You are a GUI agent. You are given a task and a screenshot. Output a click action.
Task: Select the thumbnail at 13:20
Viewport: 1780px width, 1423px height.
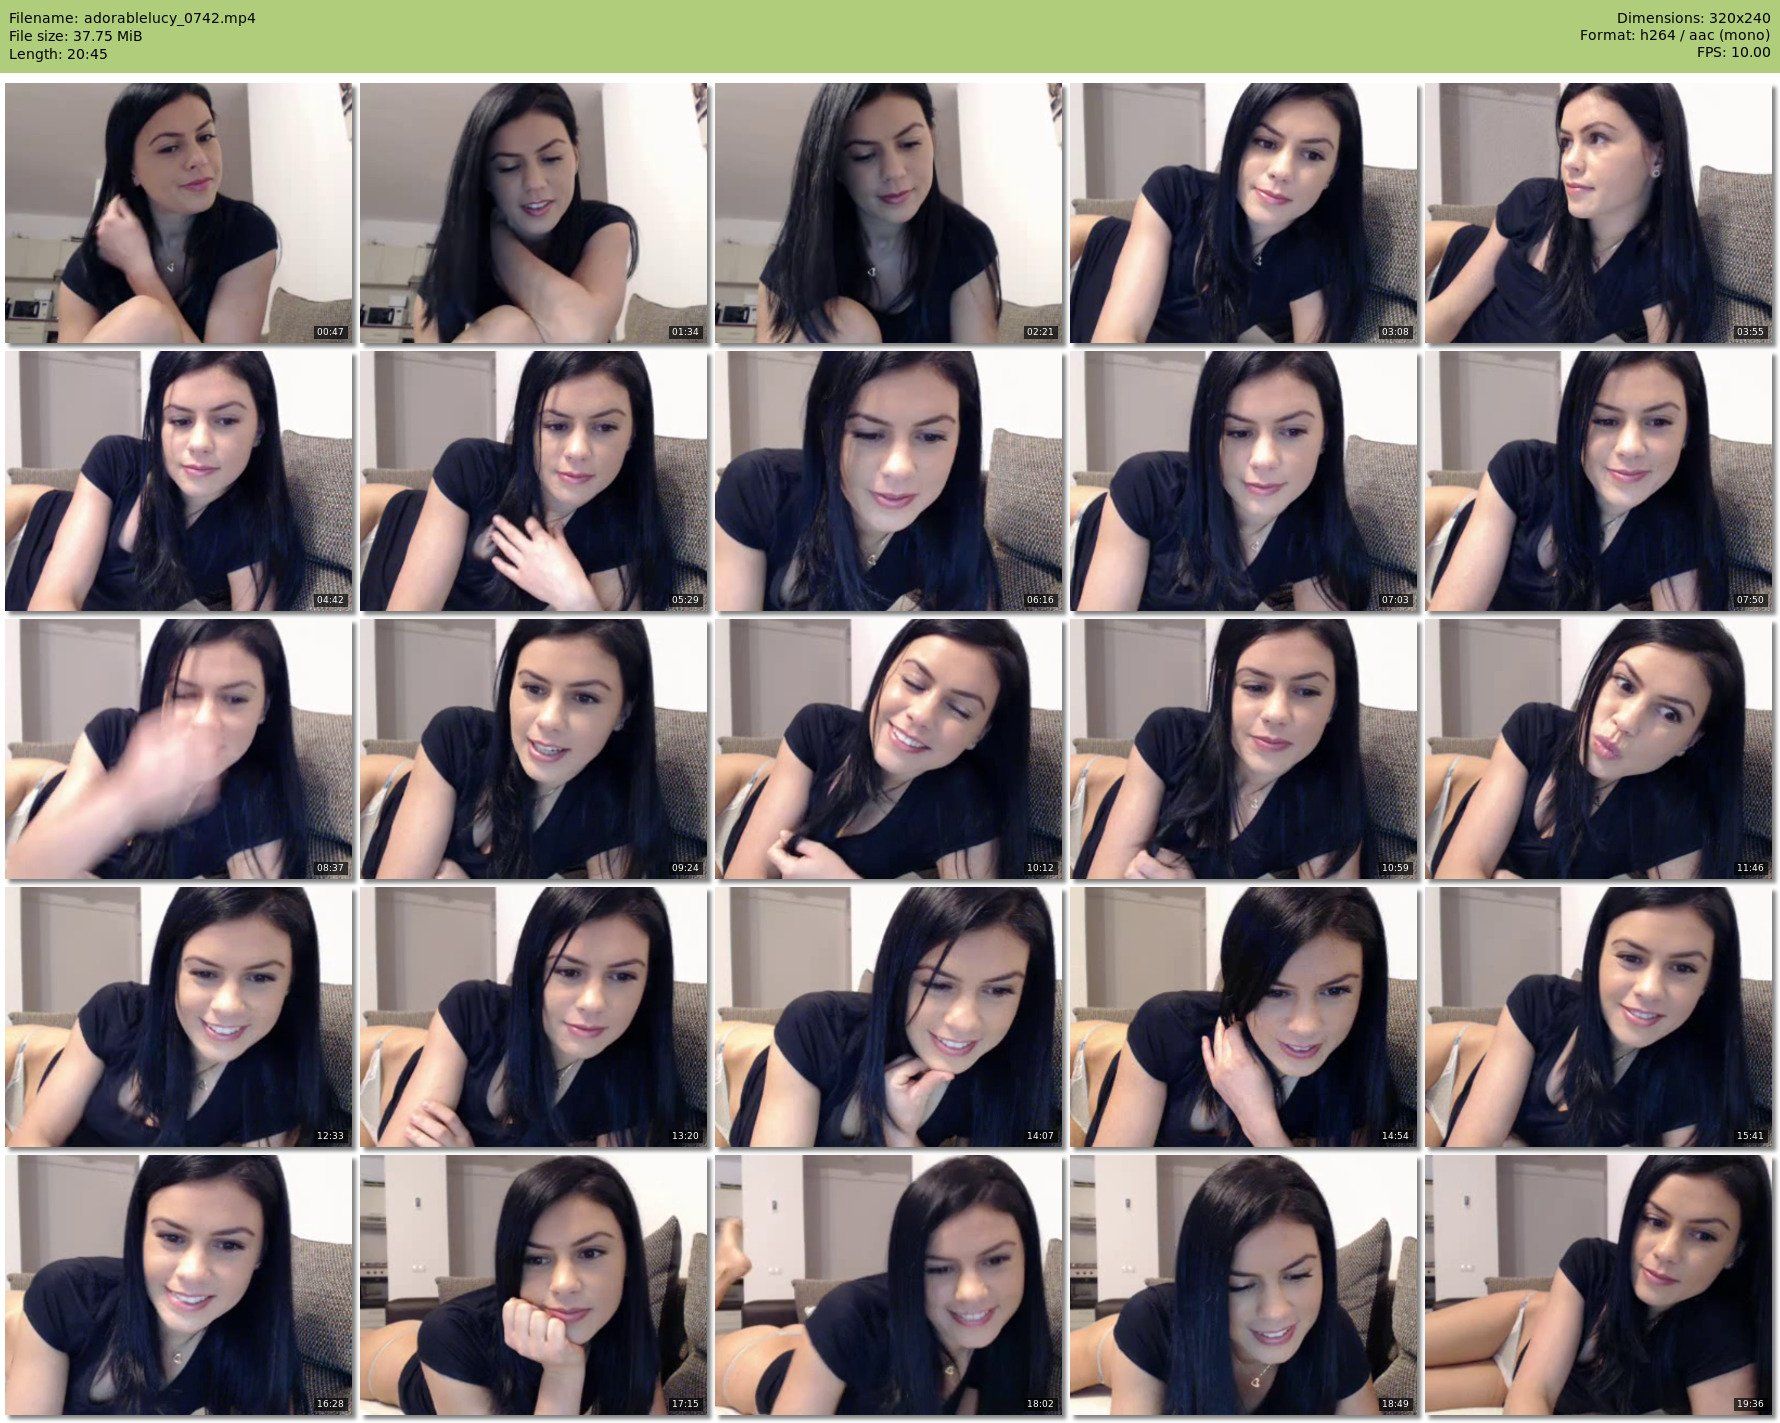click(x=534, y=1017)
